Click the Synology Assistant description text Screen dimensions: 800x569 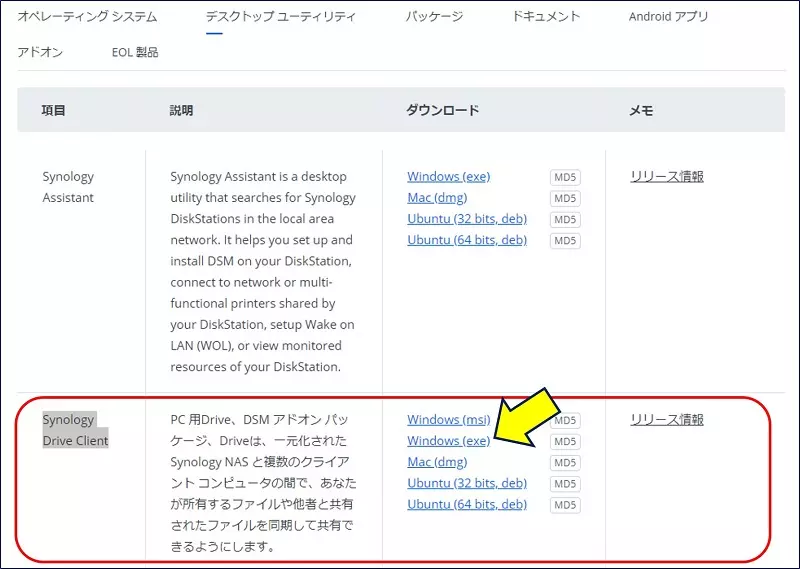[263, 271]
